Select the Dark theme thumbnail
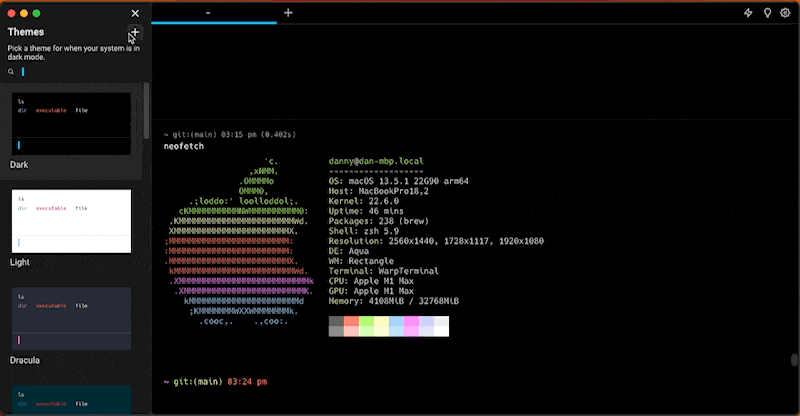This screenshot has height=416, width=800. (x=71, y=124)
